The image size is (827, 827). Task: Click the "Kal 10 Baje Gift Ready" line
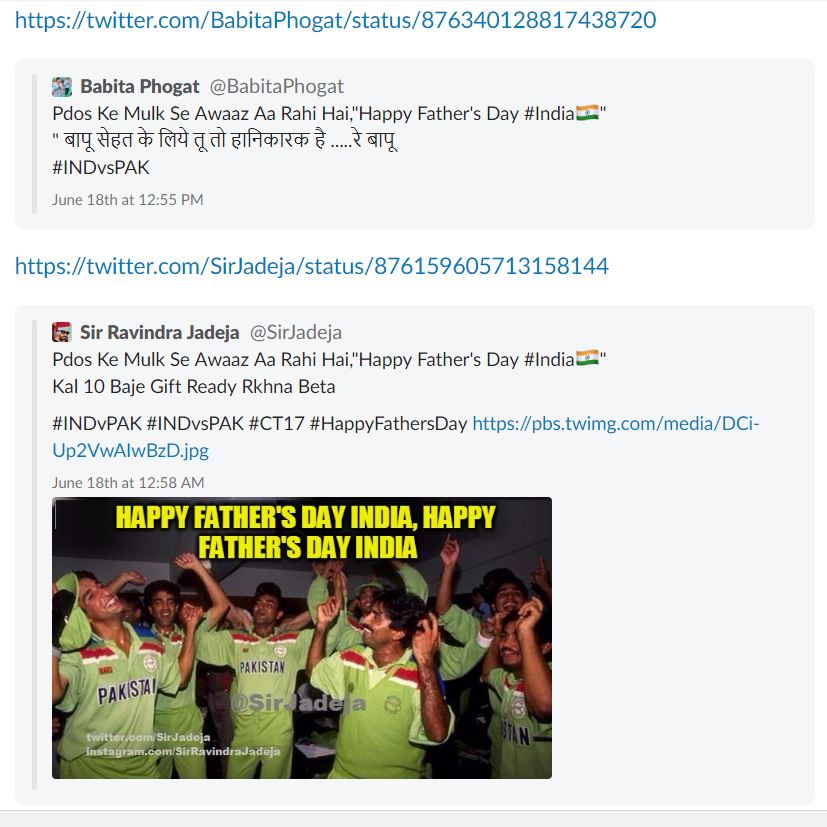coord(194,387)
